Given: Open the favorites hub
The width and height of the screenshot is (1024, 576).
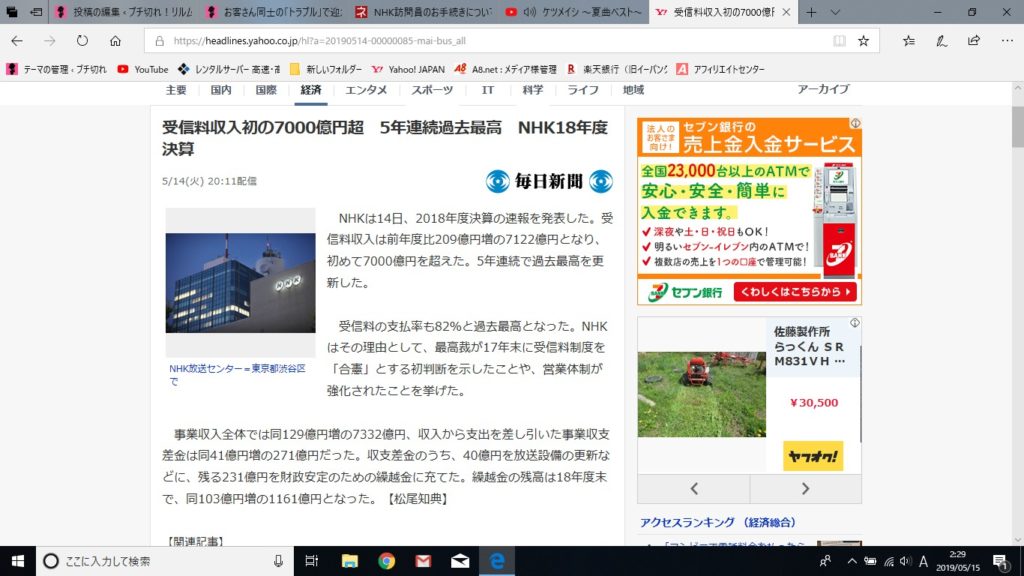Looking at the screenshot, I should pos(908,40).
